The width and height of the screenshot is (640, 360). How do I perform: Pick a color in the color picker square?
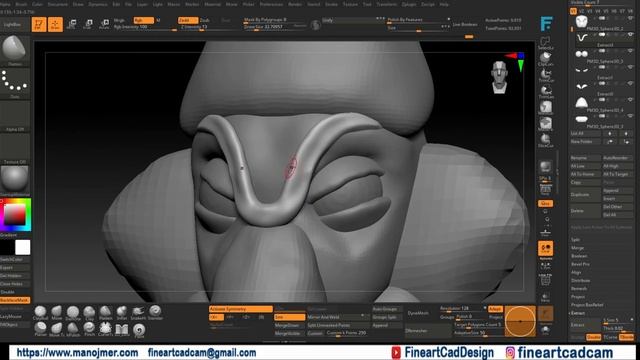[15, 214]
